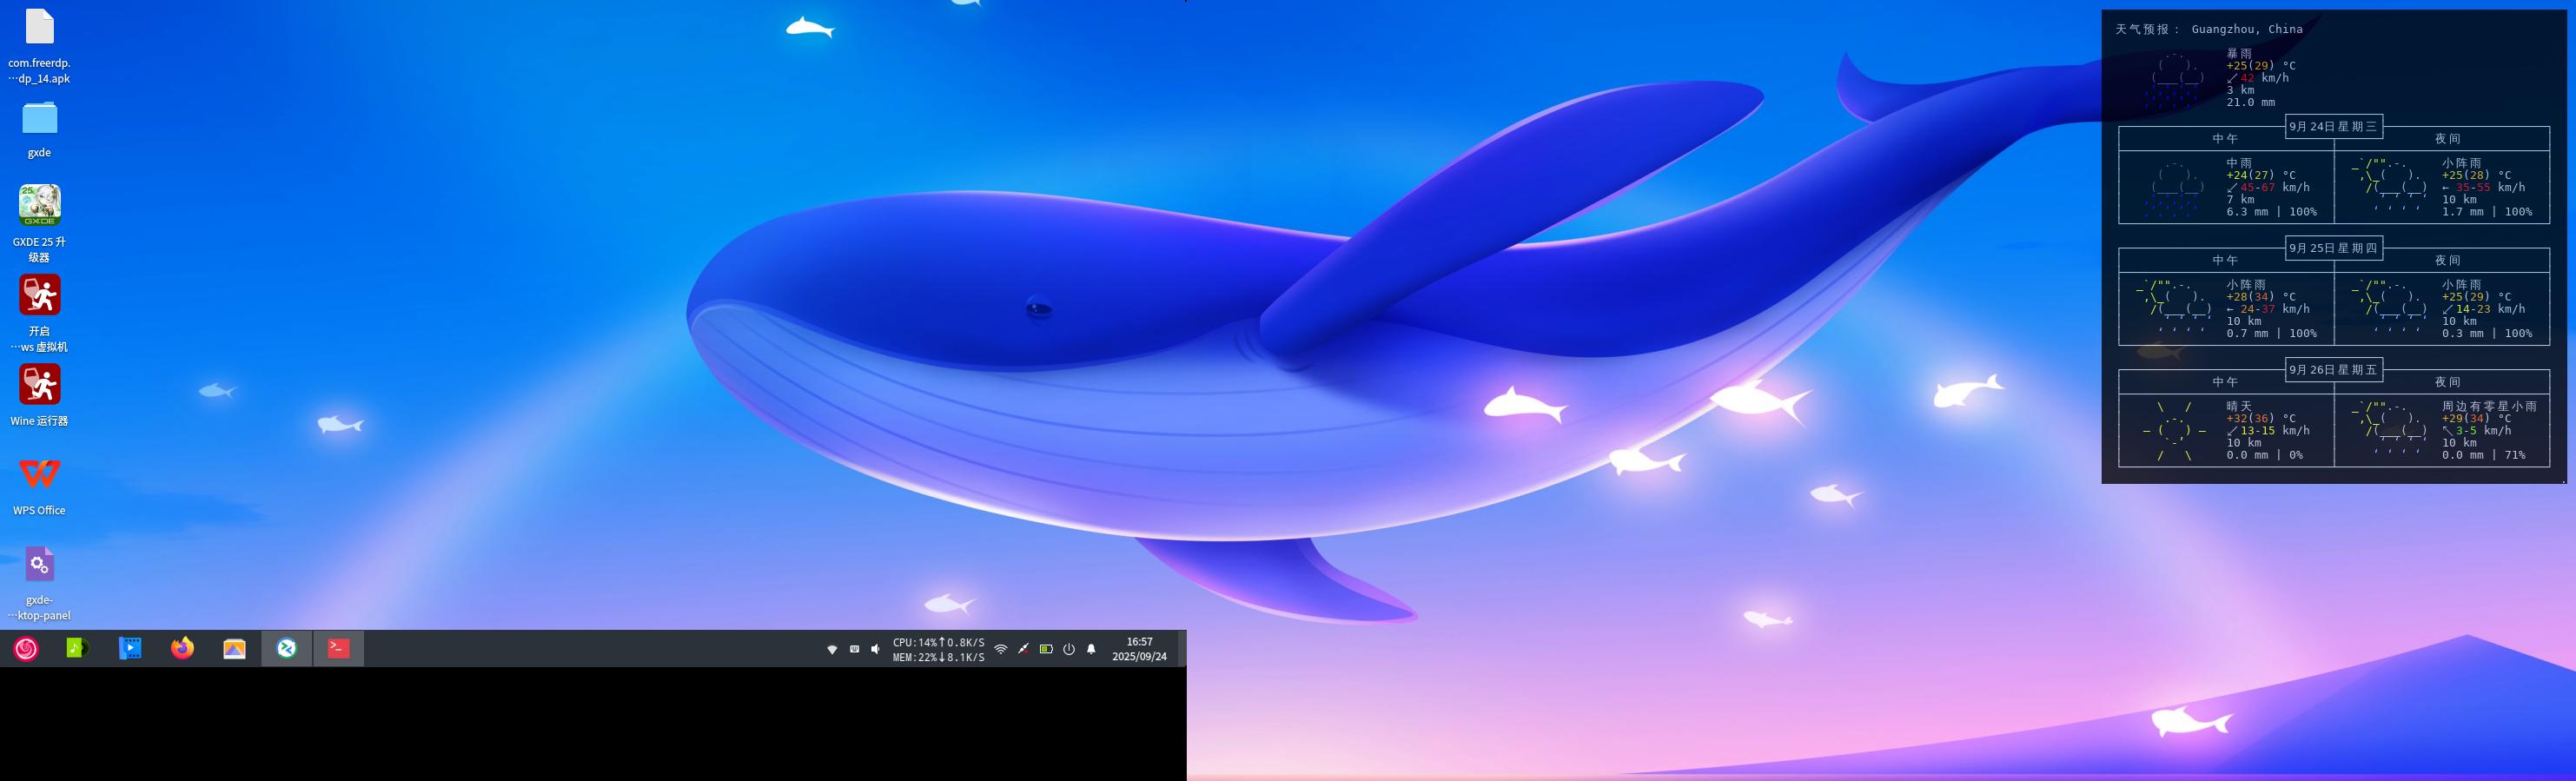Open the 16:57 clock and date
The height and width of the screenshot is (781, 2576).
coord(1139,650)
